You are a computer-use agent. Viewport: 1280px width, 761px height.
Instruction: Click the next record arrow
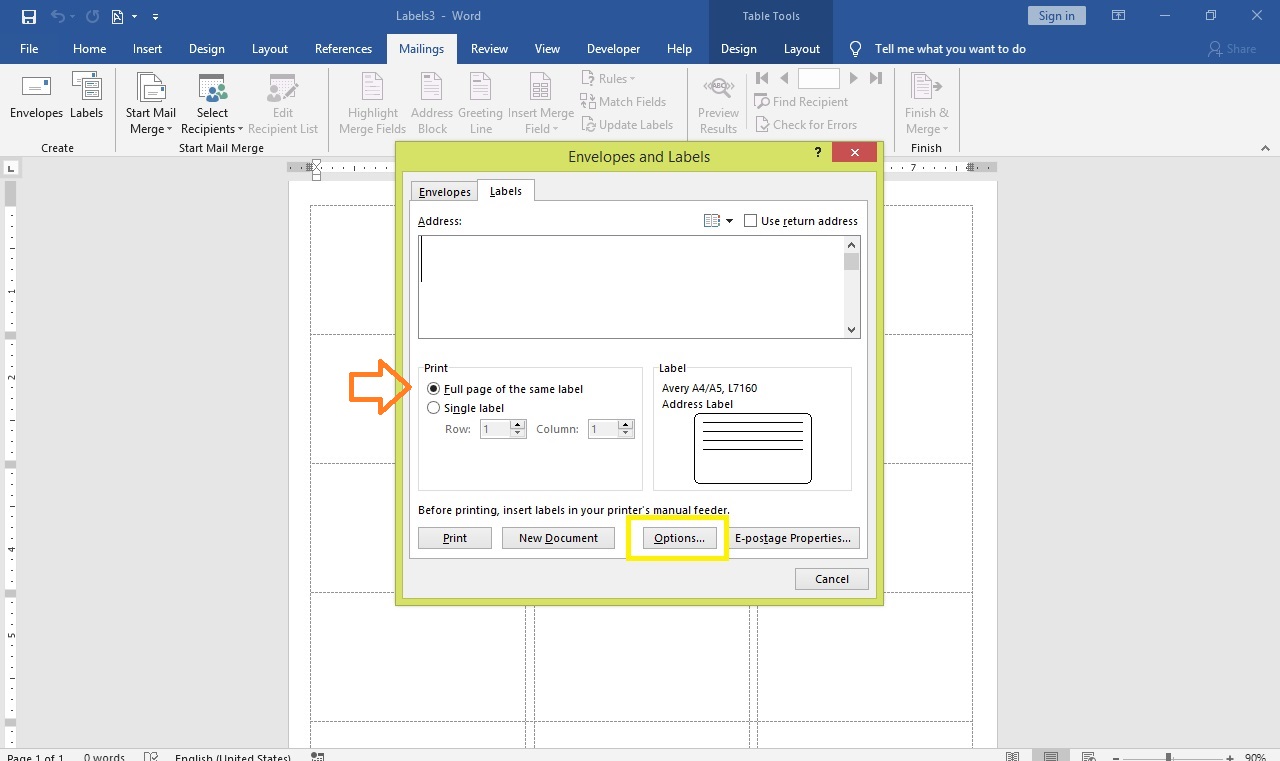853,78
